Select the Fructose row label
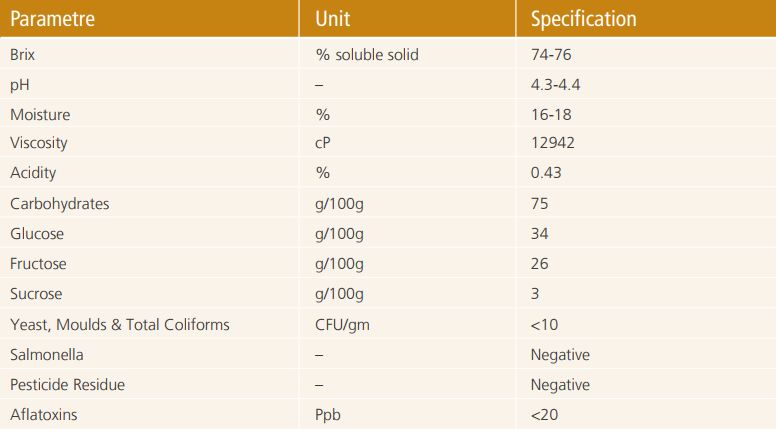Image resolution: width=776 pixels, height=447 pixels. [x=38, y=264]
